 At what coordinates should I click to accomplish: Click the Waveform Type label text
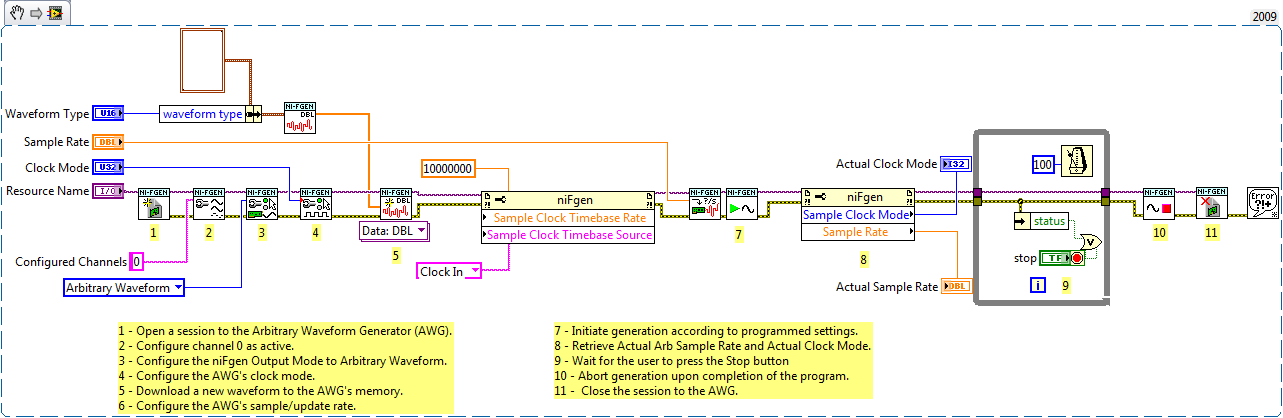(46, 113)
